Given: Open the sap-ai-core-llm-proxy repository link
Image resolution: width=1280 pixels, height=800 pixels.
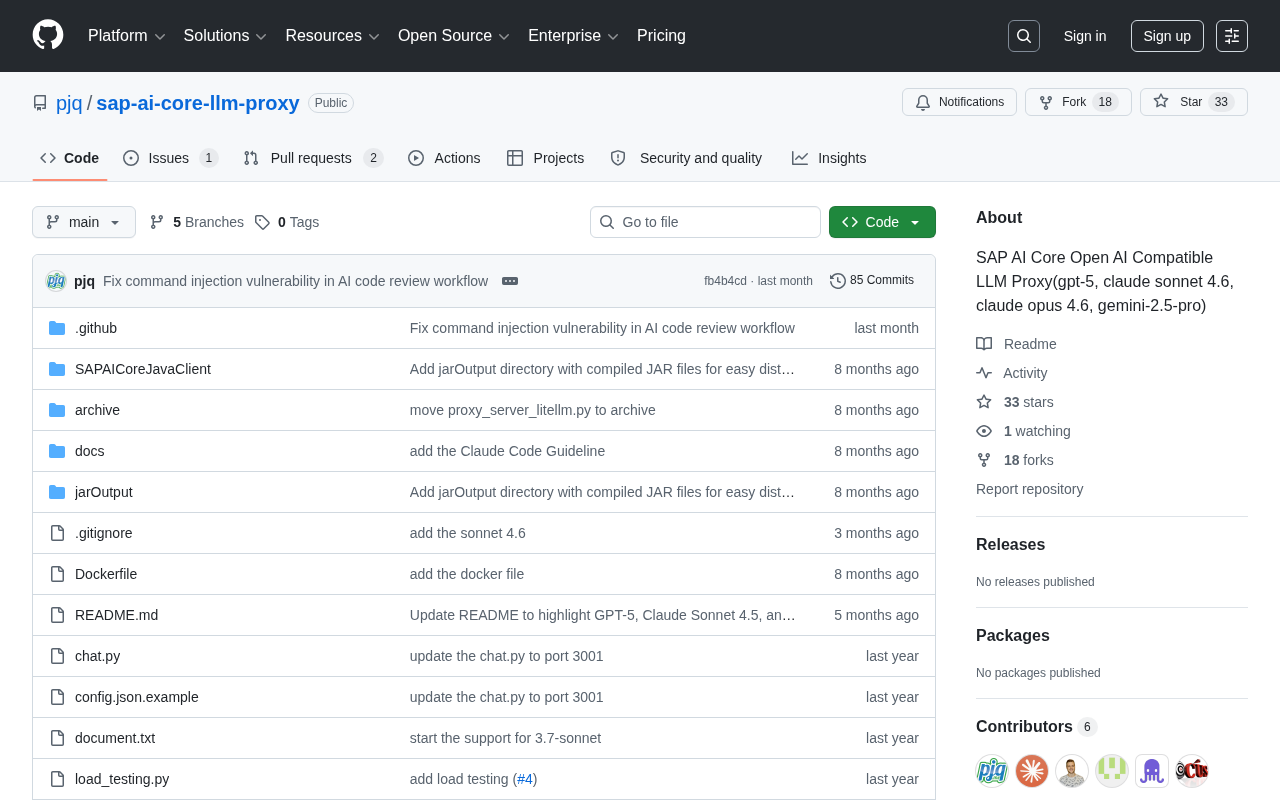Looking at the screenshot, I should (x=198, y=103).
